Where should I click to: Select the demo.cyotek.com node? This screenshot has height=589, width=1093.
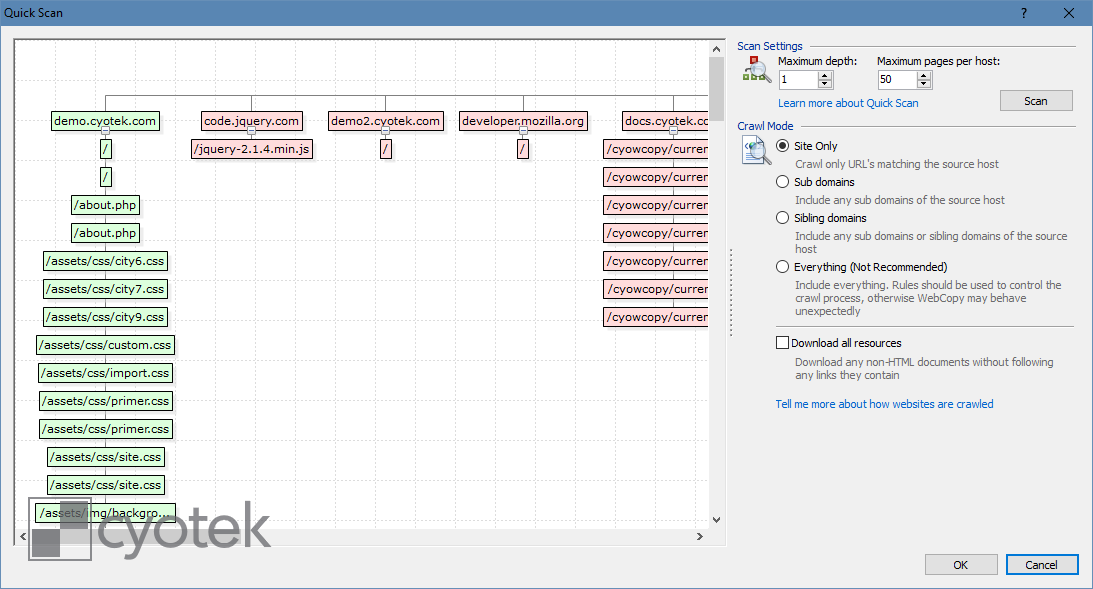point(105,120)
